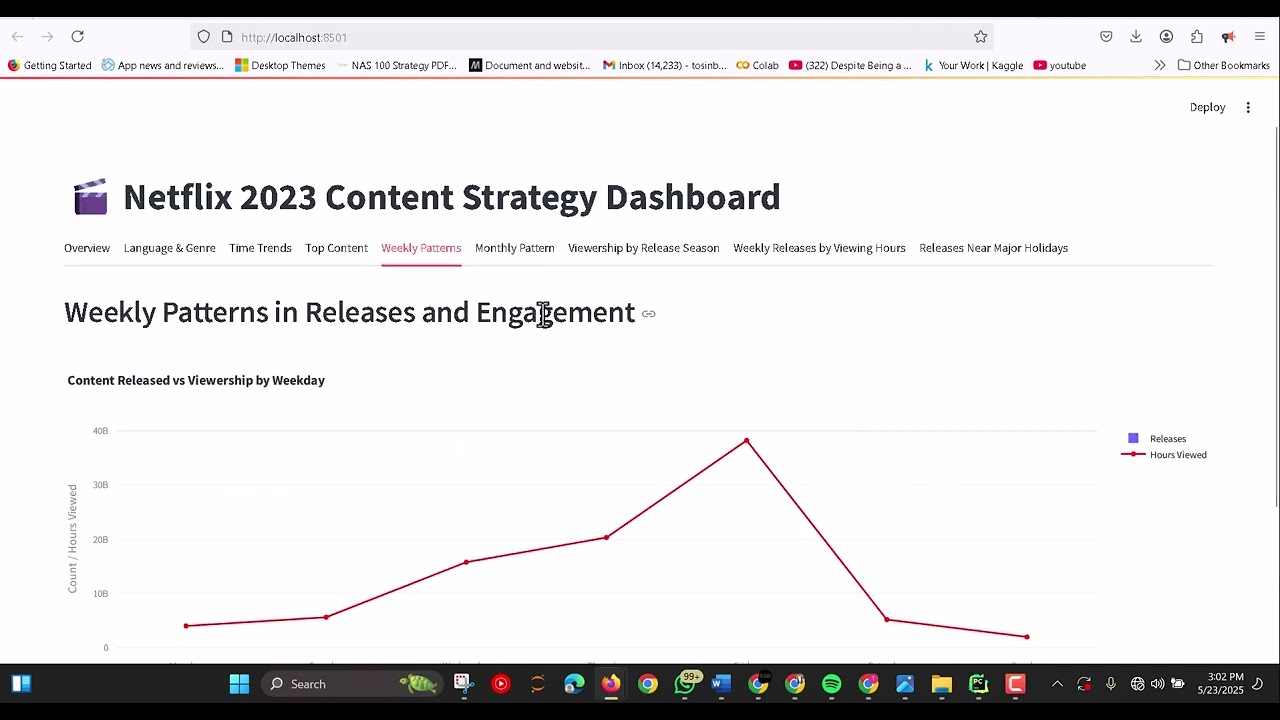The height and width of the screenshot is (720, 1280).
Task: Click the browser forward arrow
Action: click(47, 37)
